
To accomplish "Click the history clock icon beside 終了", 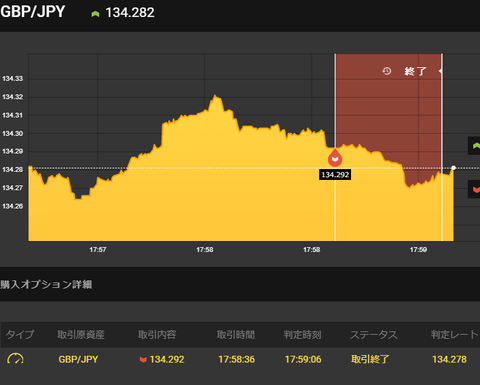I will tap(387, 71).
